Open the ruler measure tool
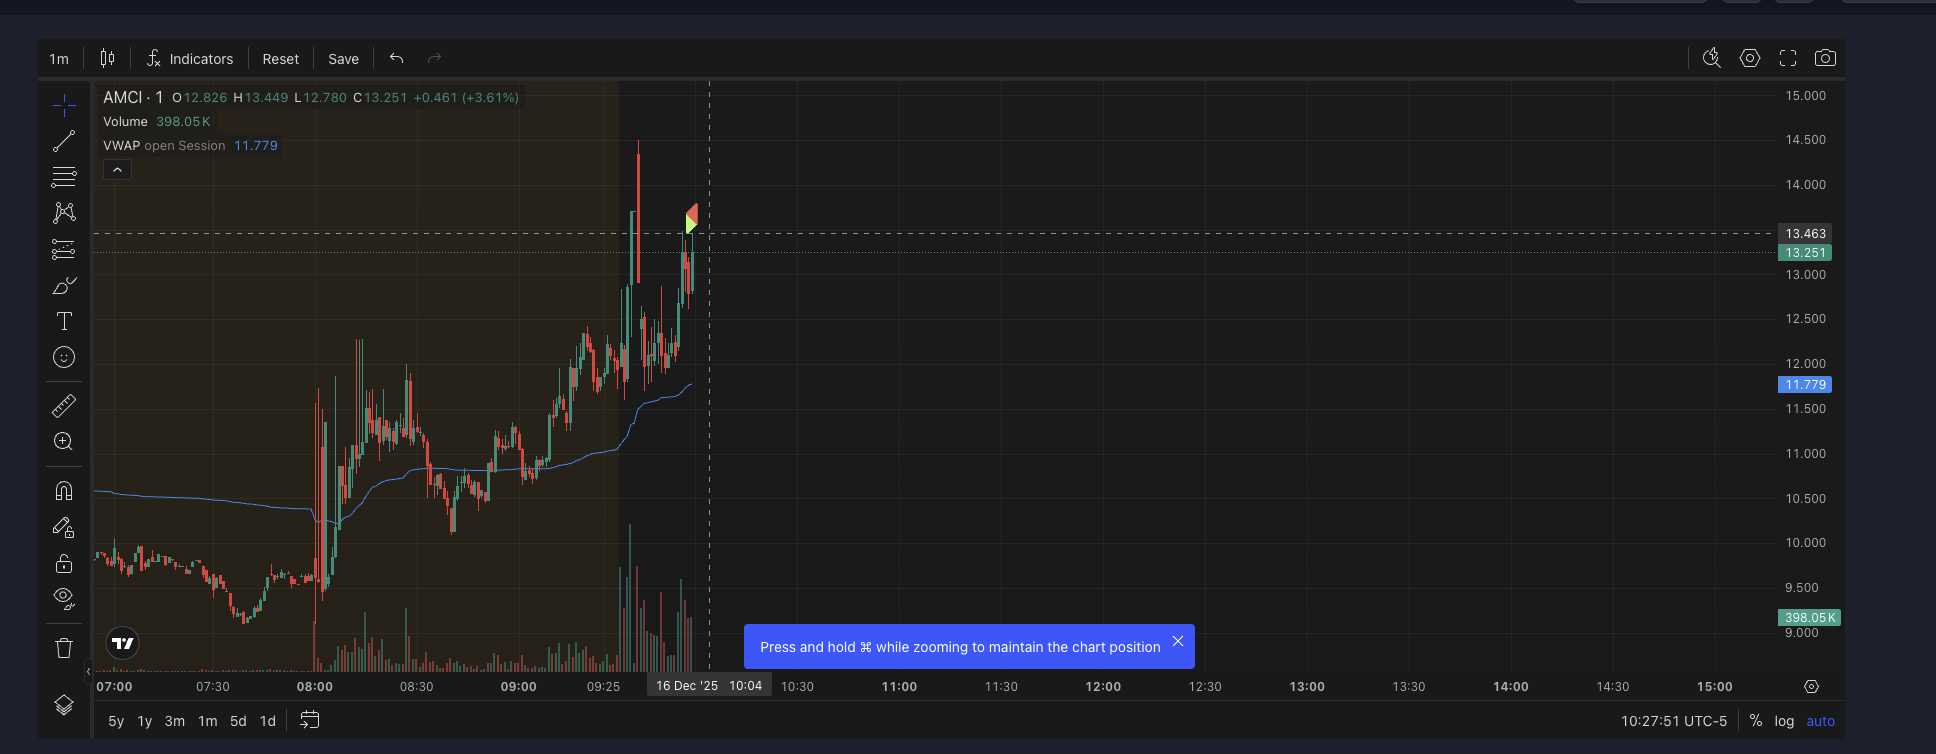This screenshot has width=1936, height=754. (x=64, y=405)
